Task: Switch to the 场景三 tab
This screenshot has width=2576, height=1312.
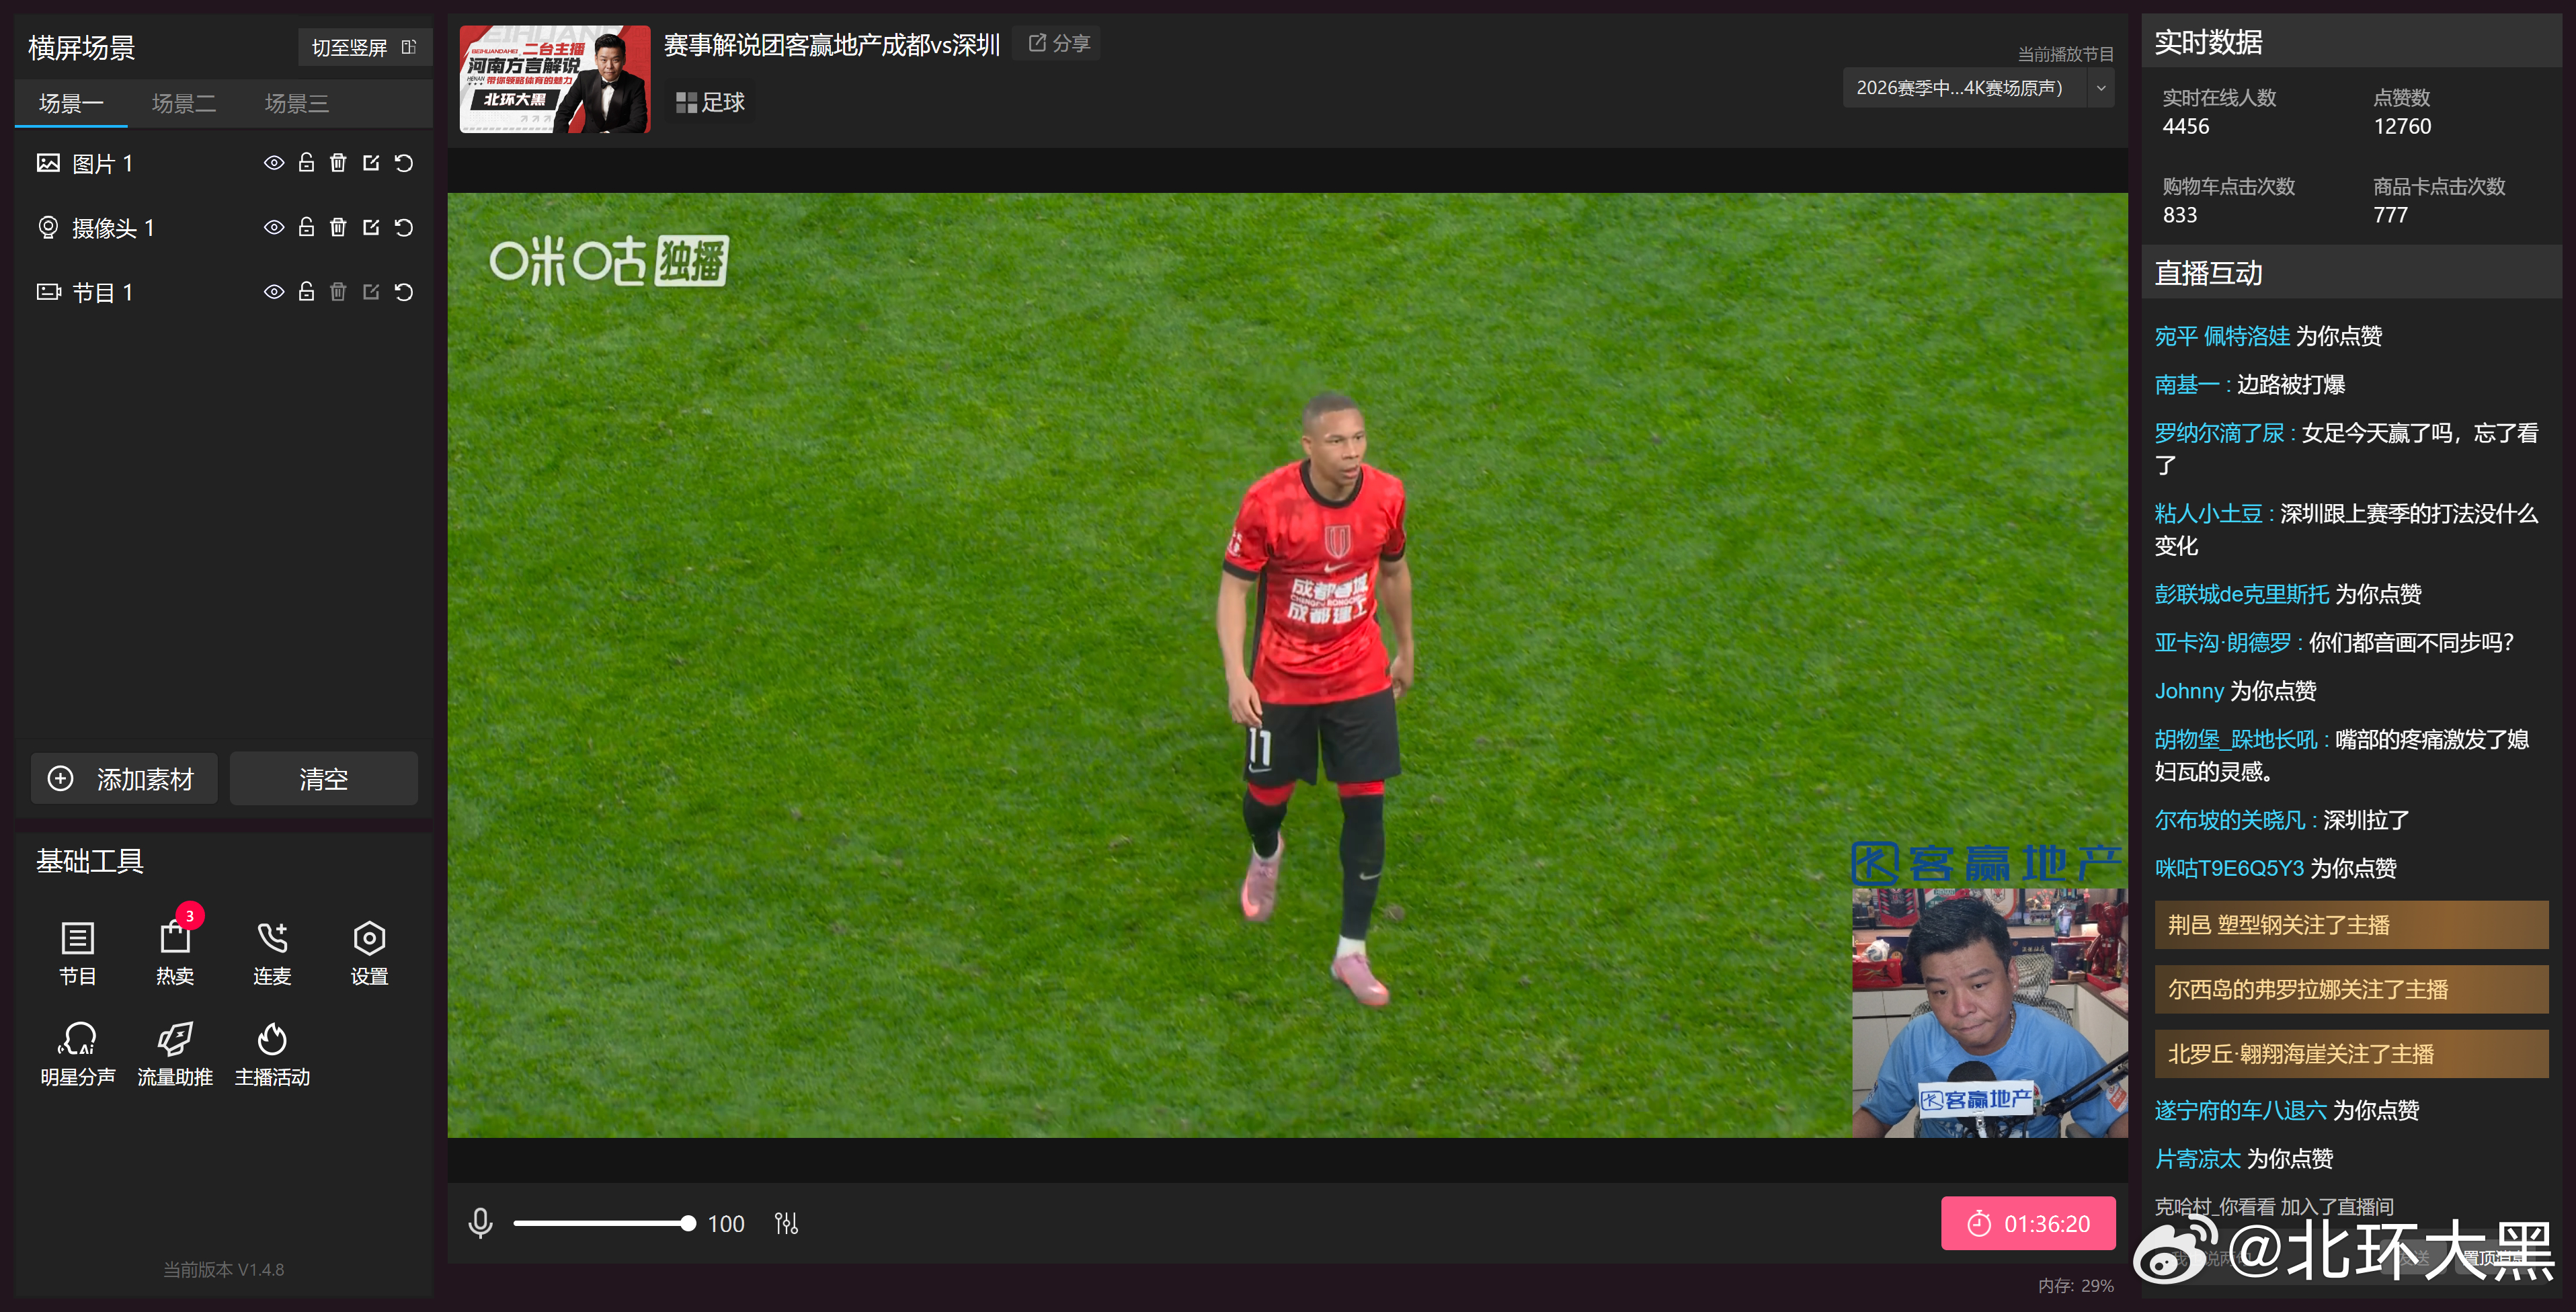Action: pyautogui.click(x=296, y=103)
